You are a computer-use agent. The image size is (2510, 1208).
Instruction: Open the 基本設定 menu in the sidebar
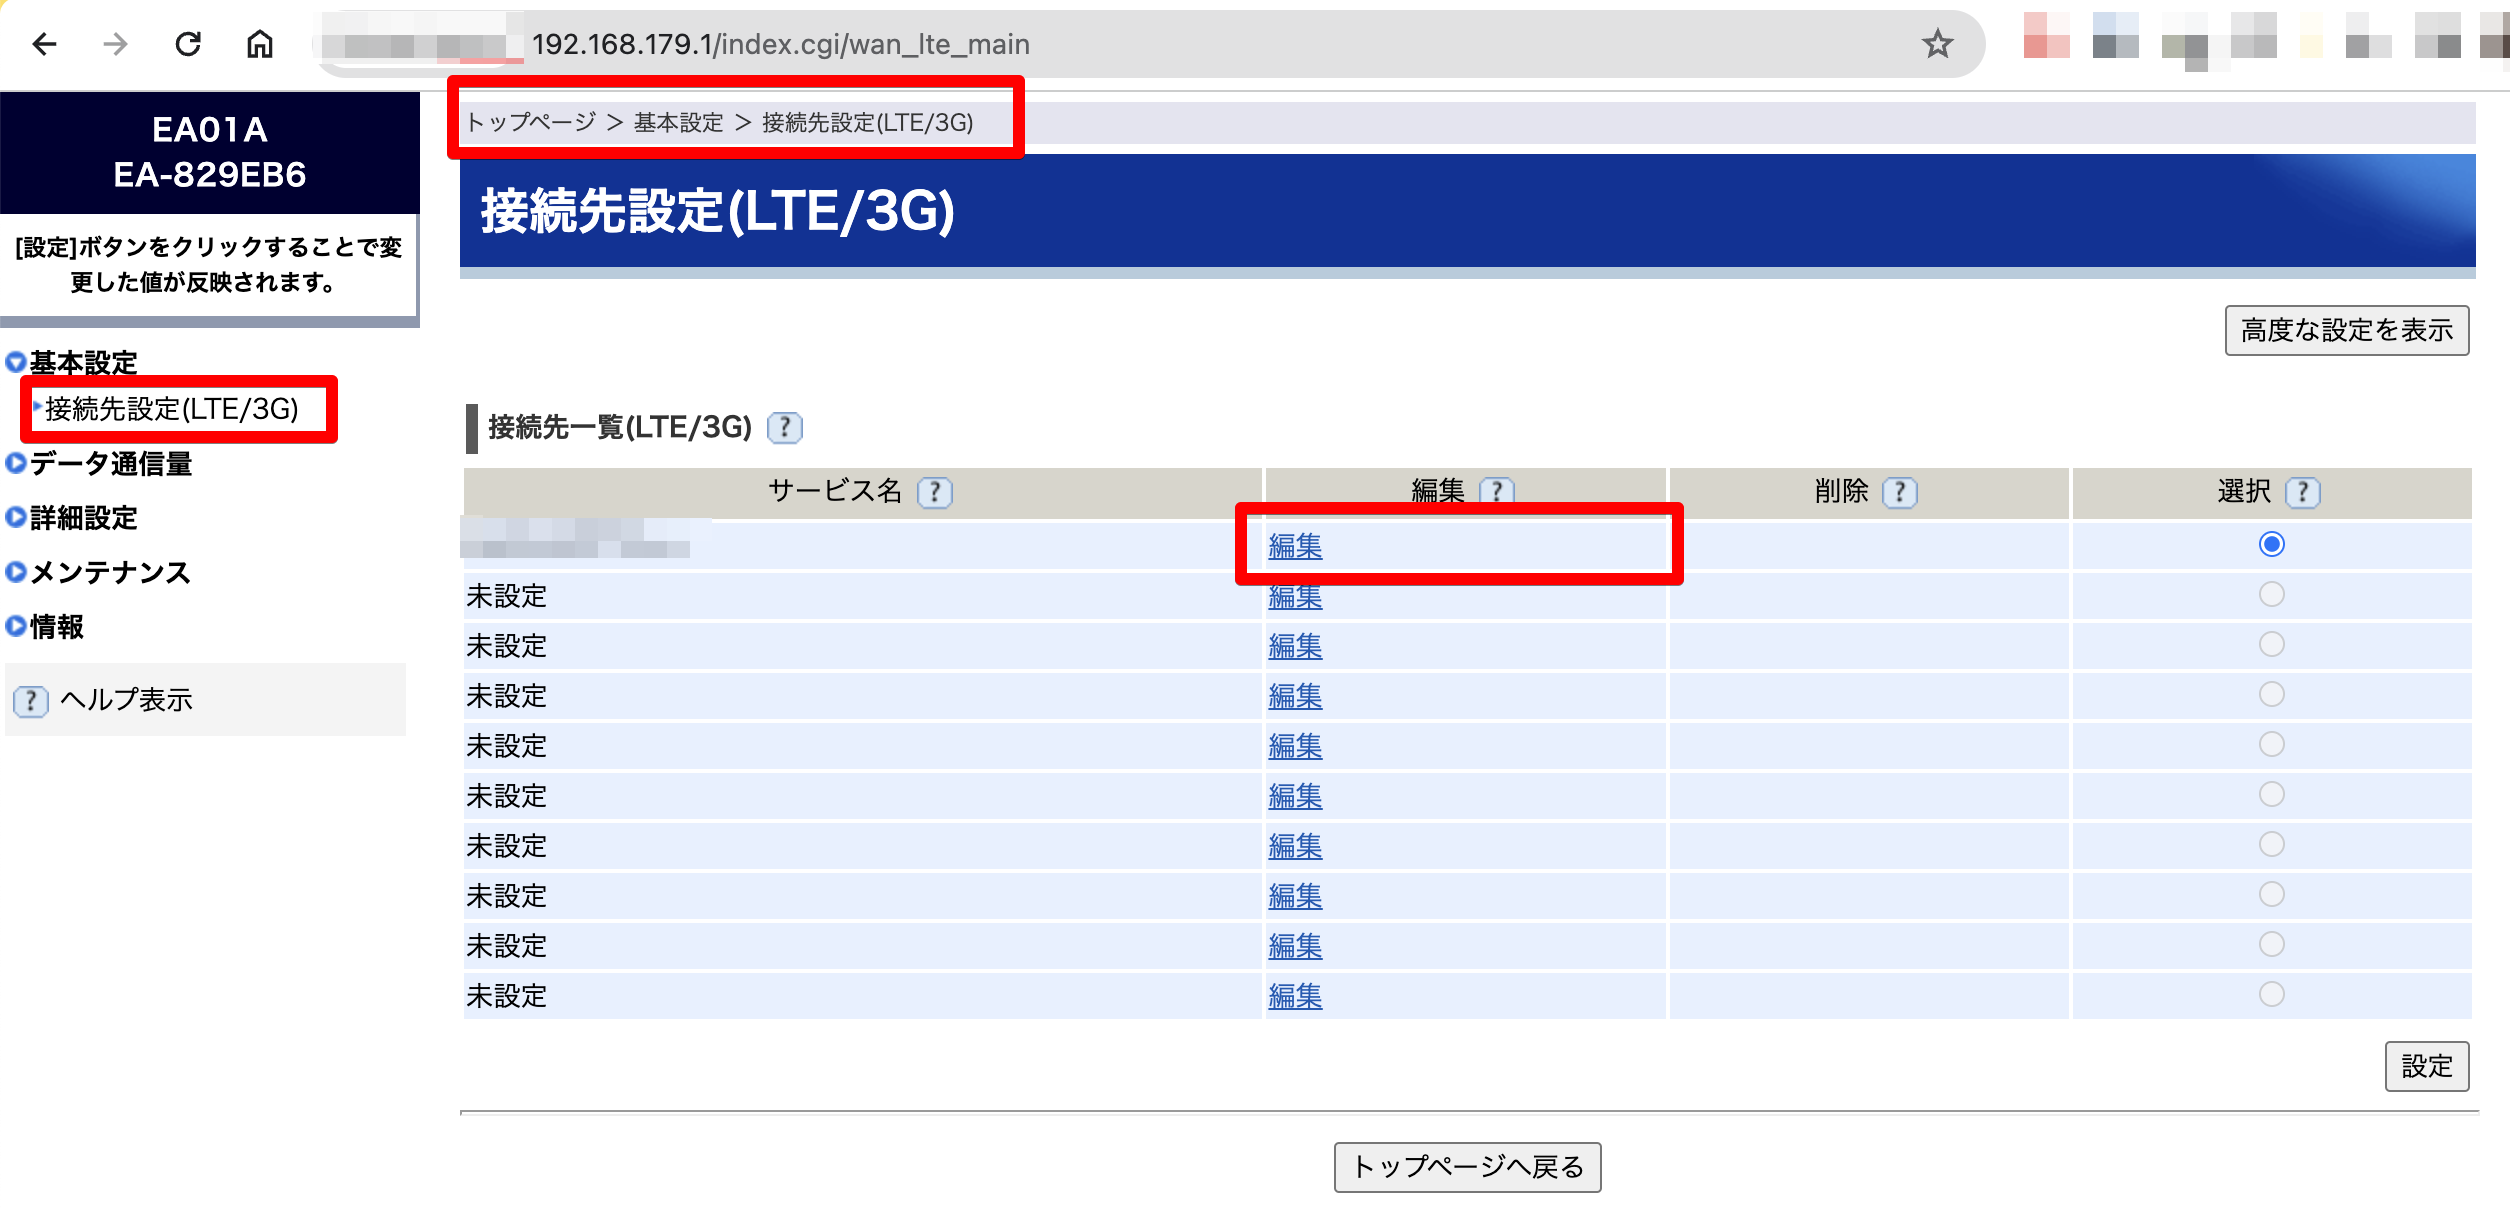point(82,363)
